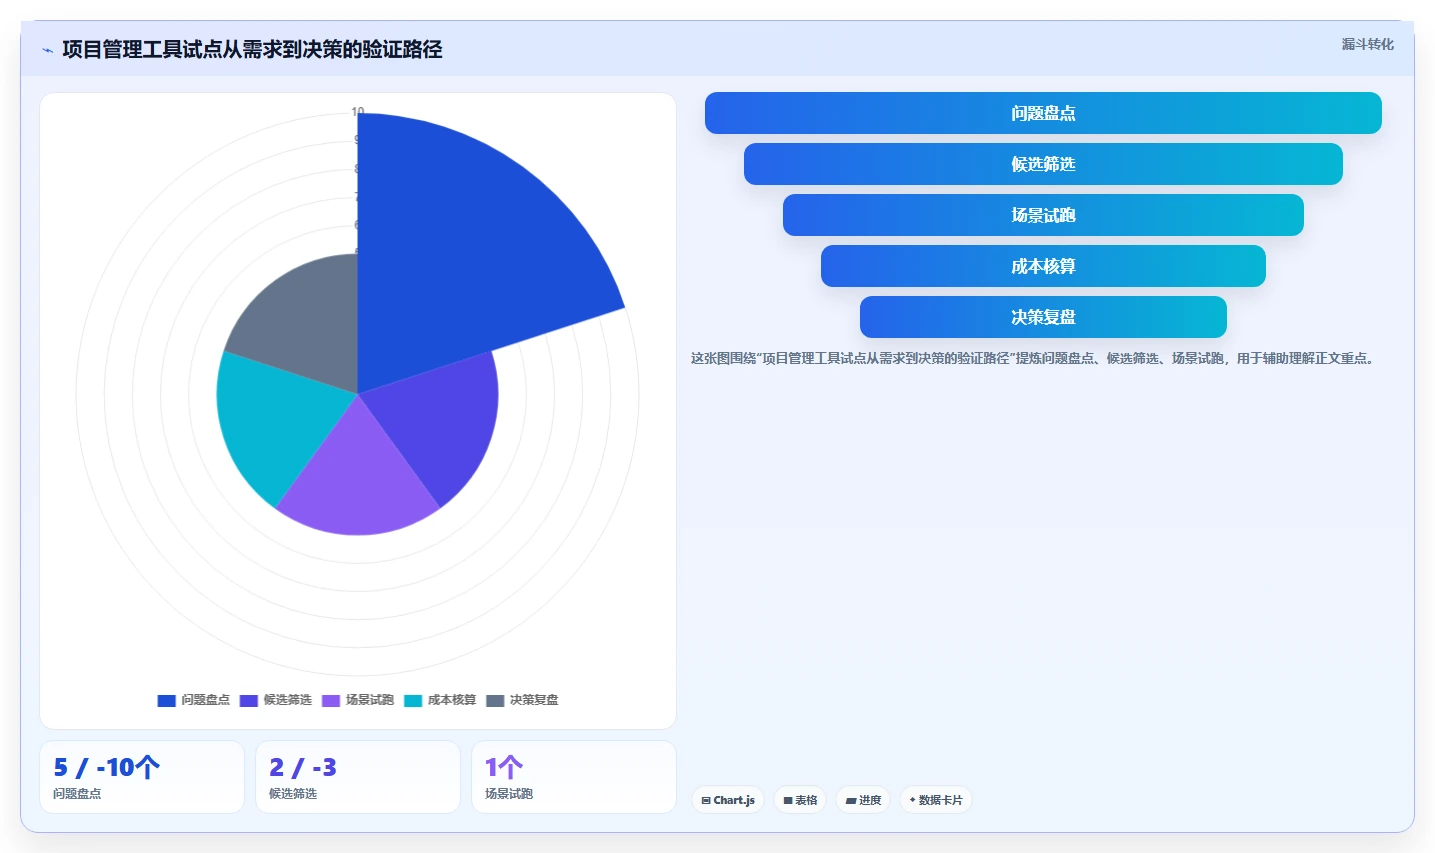Click the description text starting 这张图围绕
The width and height of the screenshot is (1435, 853).
[1032, 358]
